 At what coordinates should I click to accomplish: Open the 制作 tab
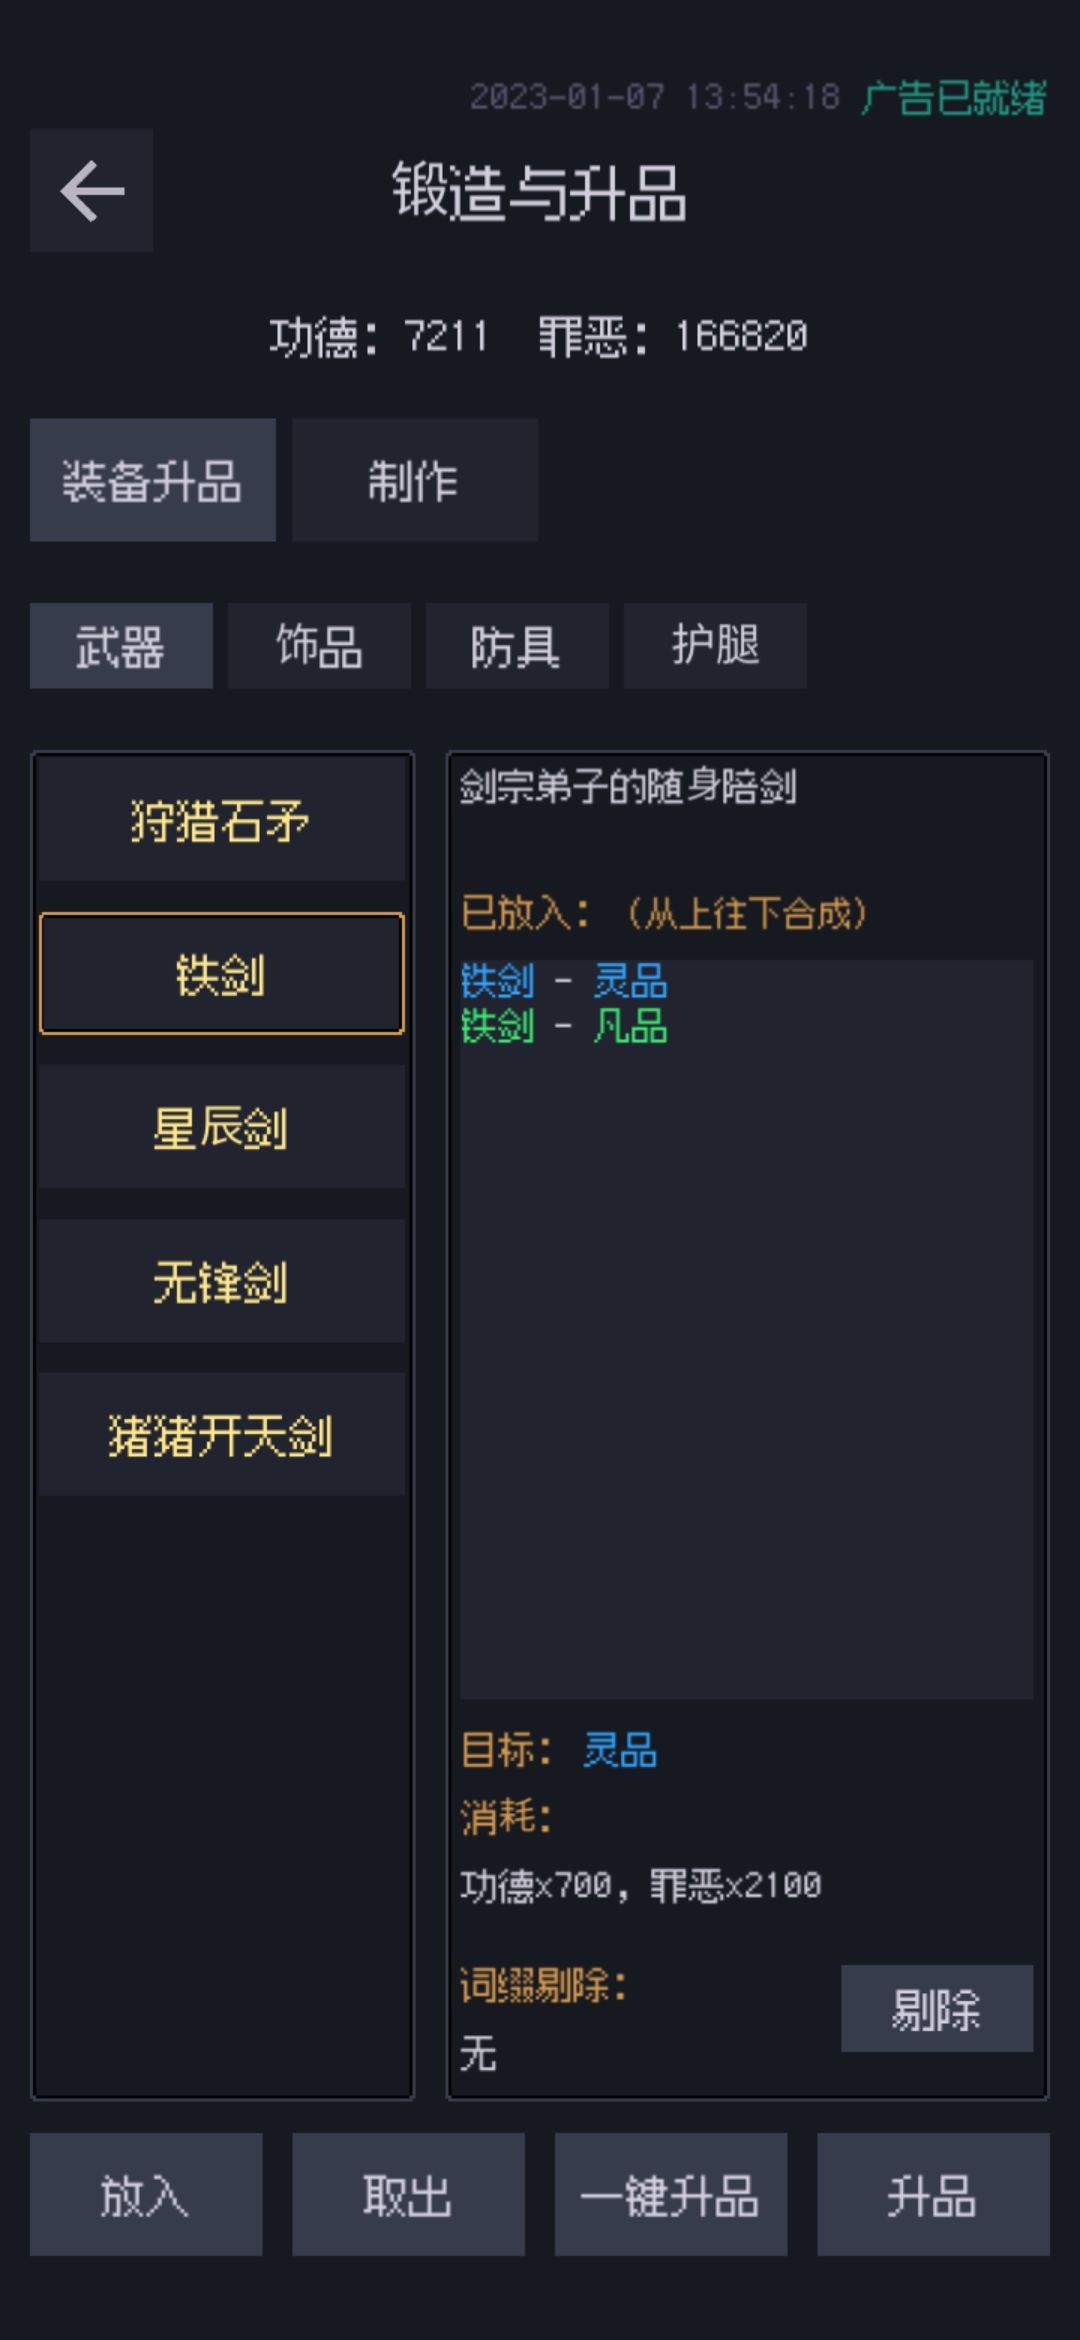click(415, 480)
